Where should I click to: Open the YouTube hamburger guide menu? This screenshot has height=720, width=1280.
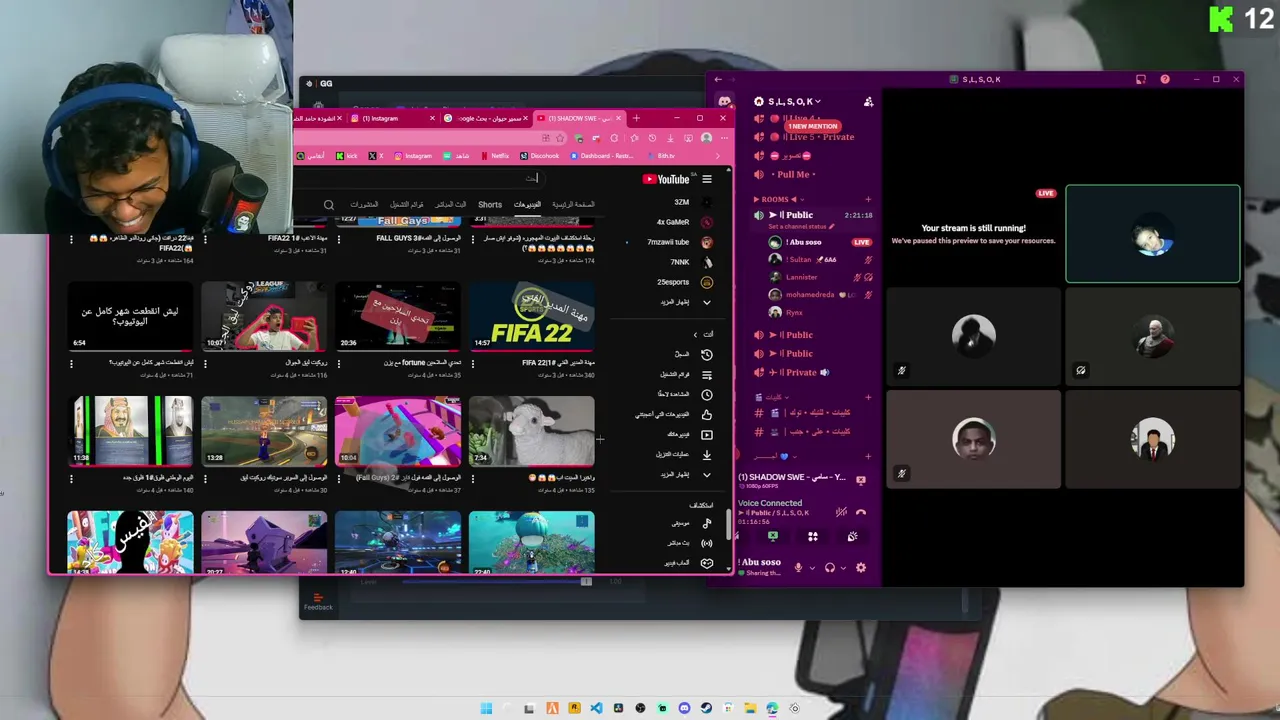pyautogui.click(x=707, y=179)
